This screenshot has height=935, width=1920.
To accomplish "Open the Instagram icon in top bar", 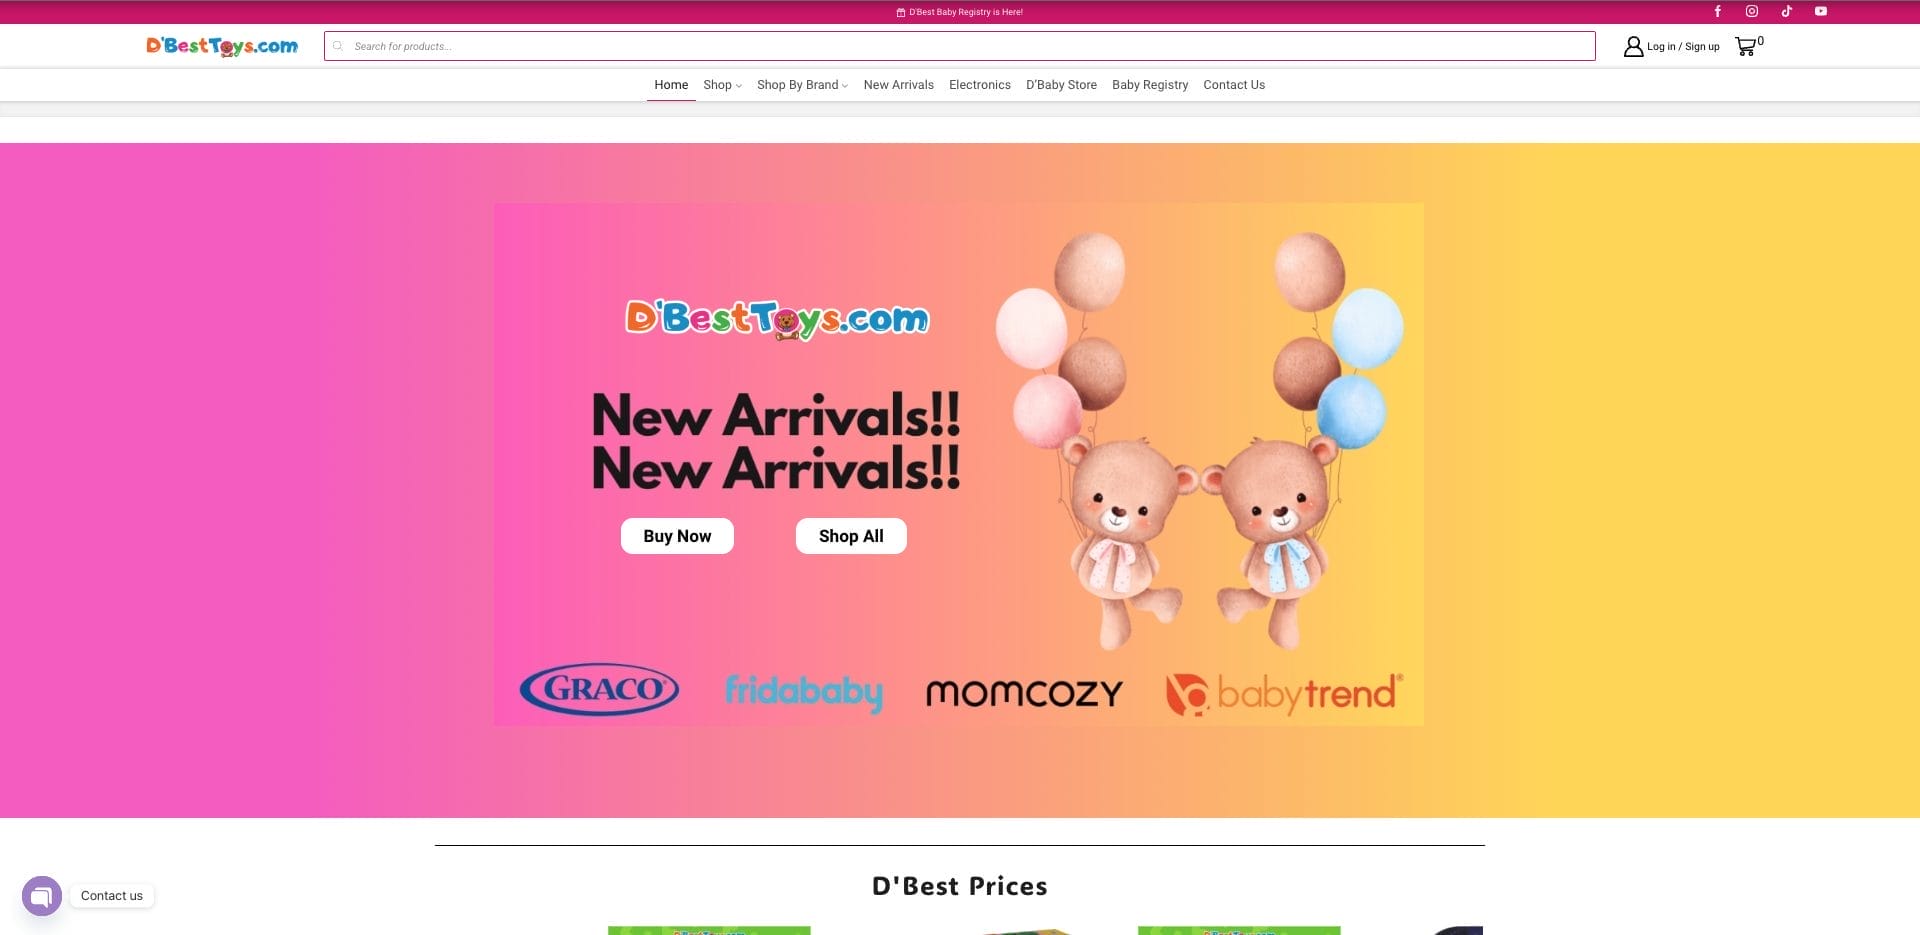I will click(1752, 12).
